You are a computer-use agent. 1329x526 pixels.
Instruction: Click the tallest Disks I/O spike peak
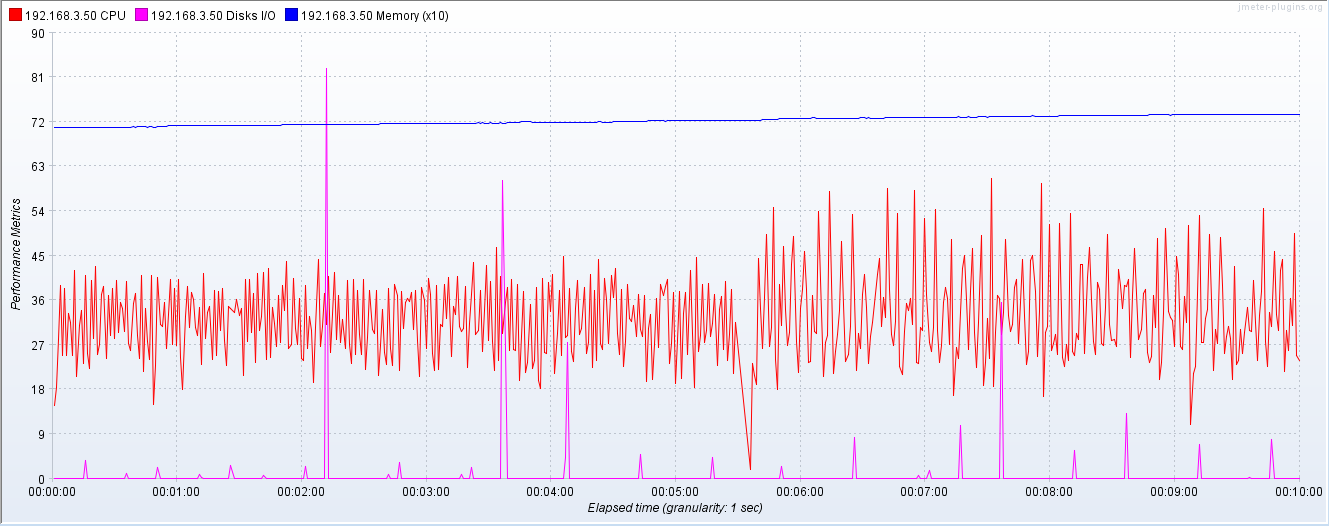(326, 69)
